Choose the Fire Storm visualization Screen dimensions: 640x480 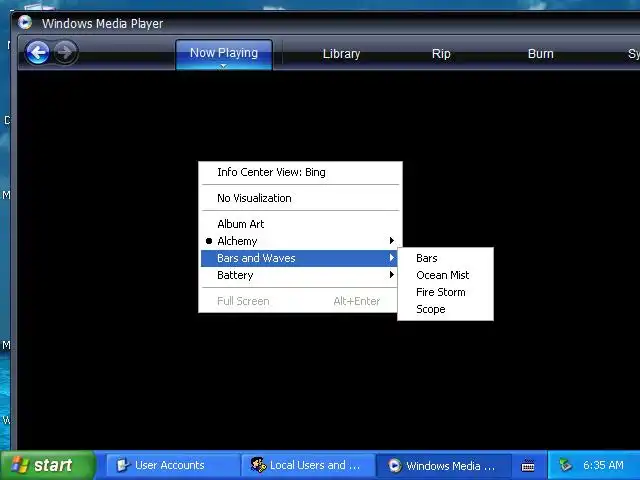tap(445, 292)
